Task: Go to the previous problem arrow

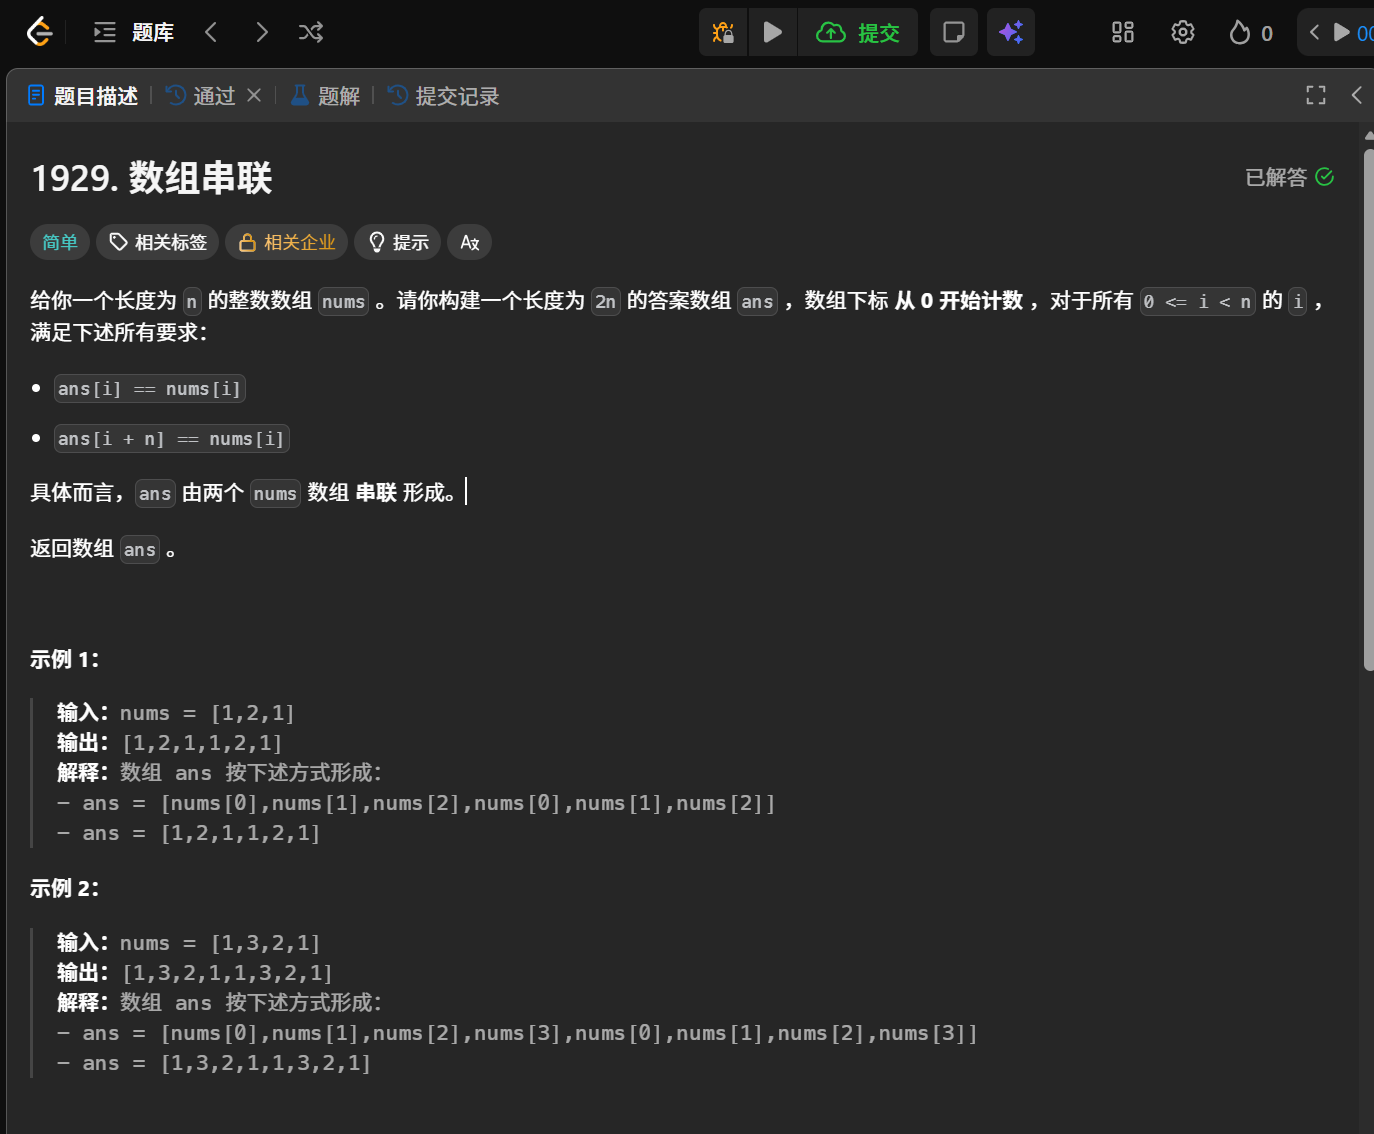Action: click(x=211, y=32)
